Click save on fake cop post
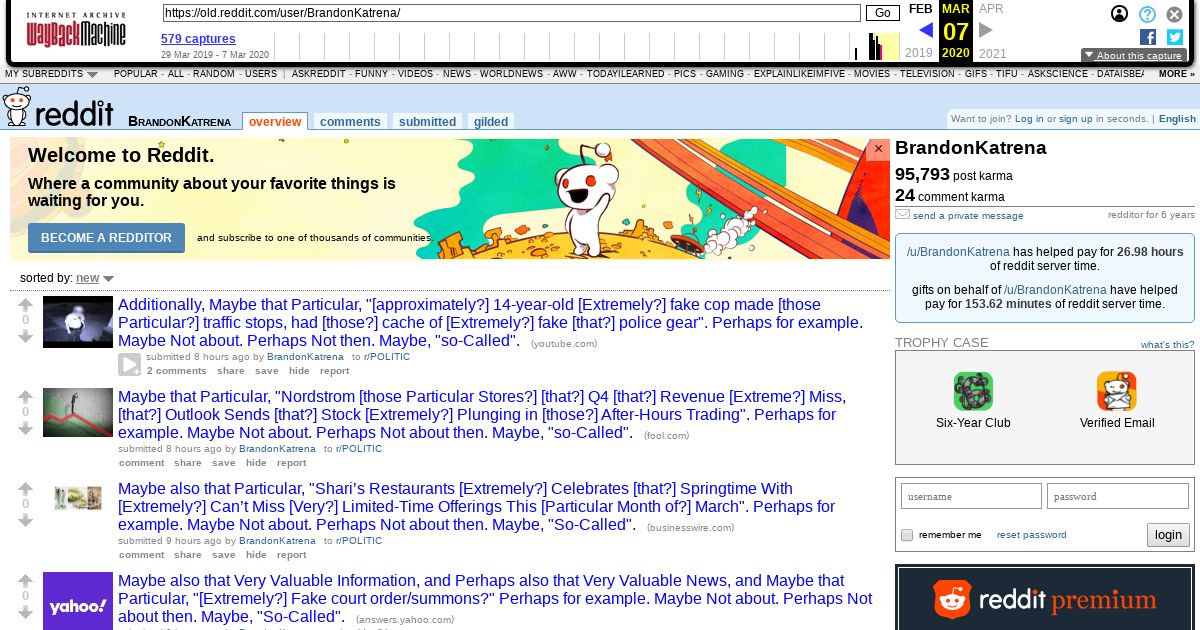Image resolution: width=1200 pixels, height=630 pixels. 266,371
